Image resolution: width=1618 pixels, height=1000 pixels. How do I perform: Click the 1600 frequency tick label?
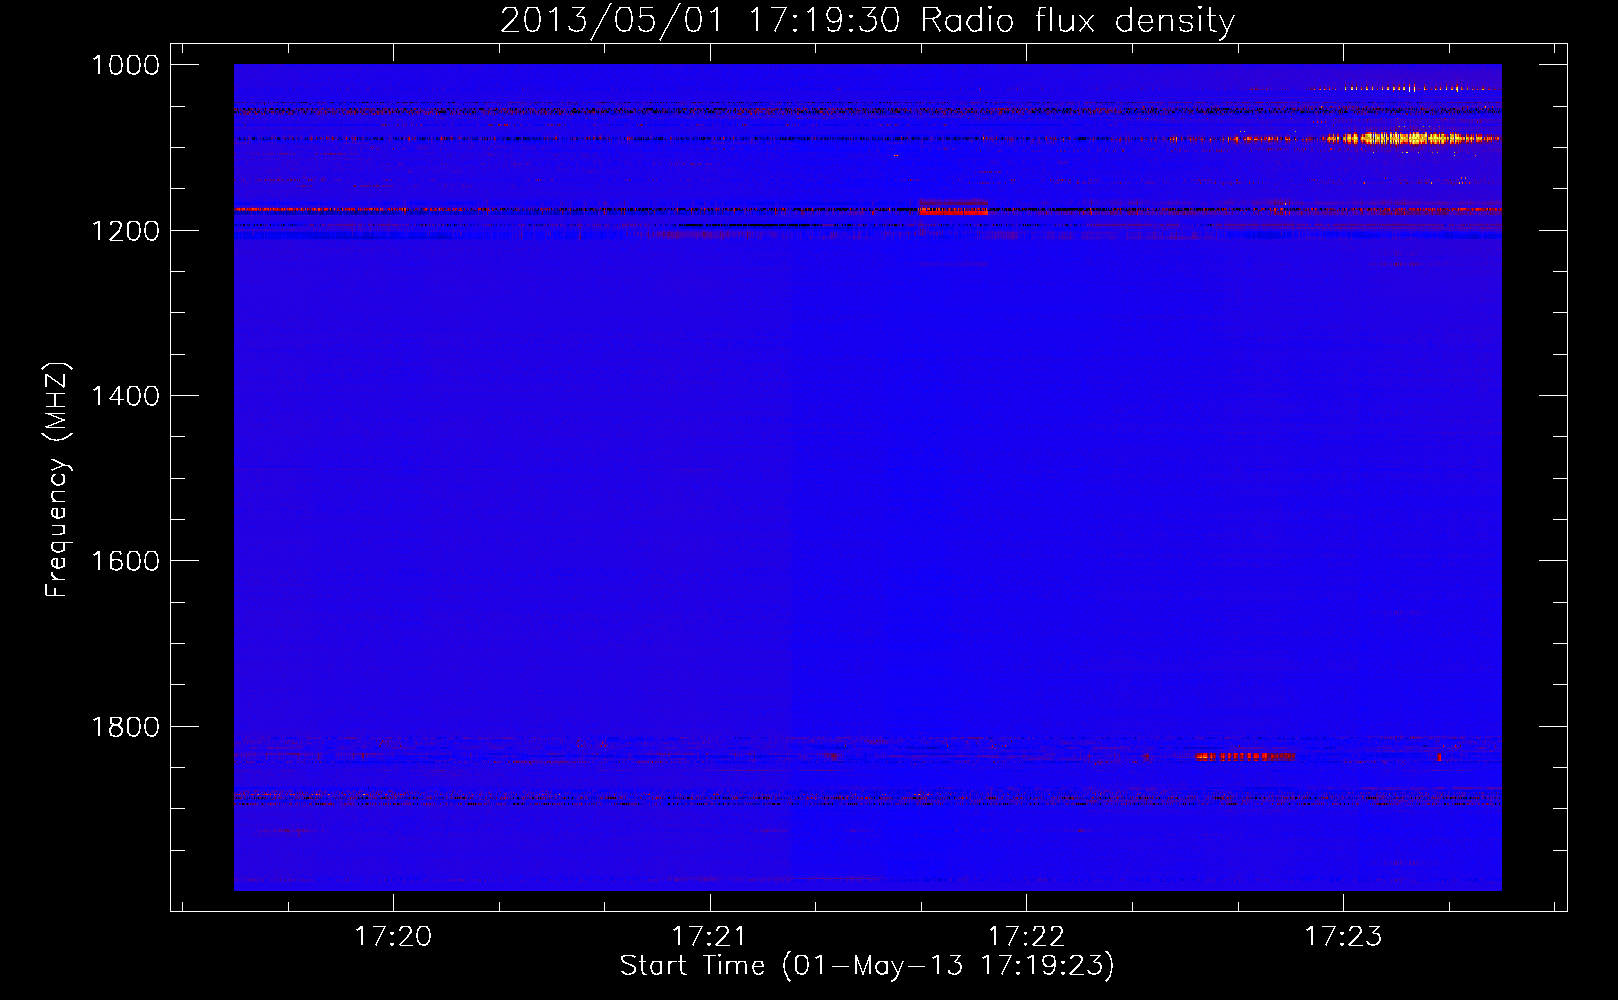(125, 561)
